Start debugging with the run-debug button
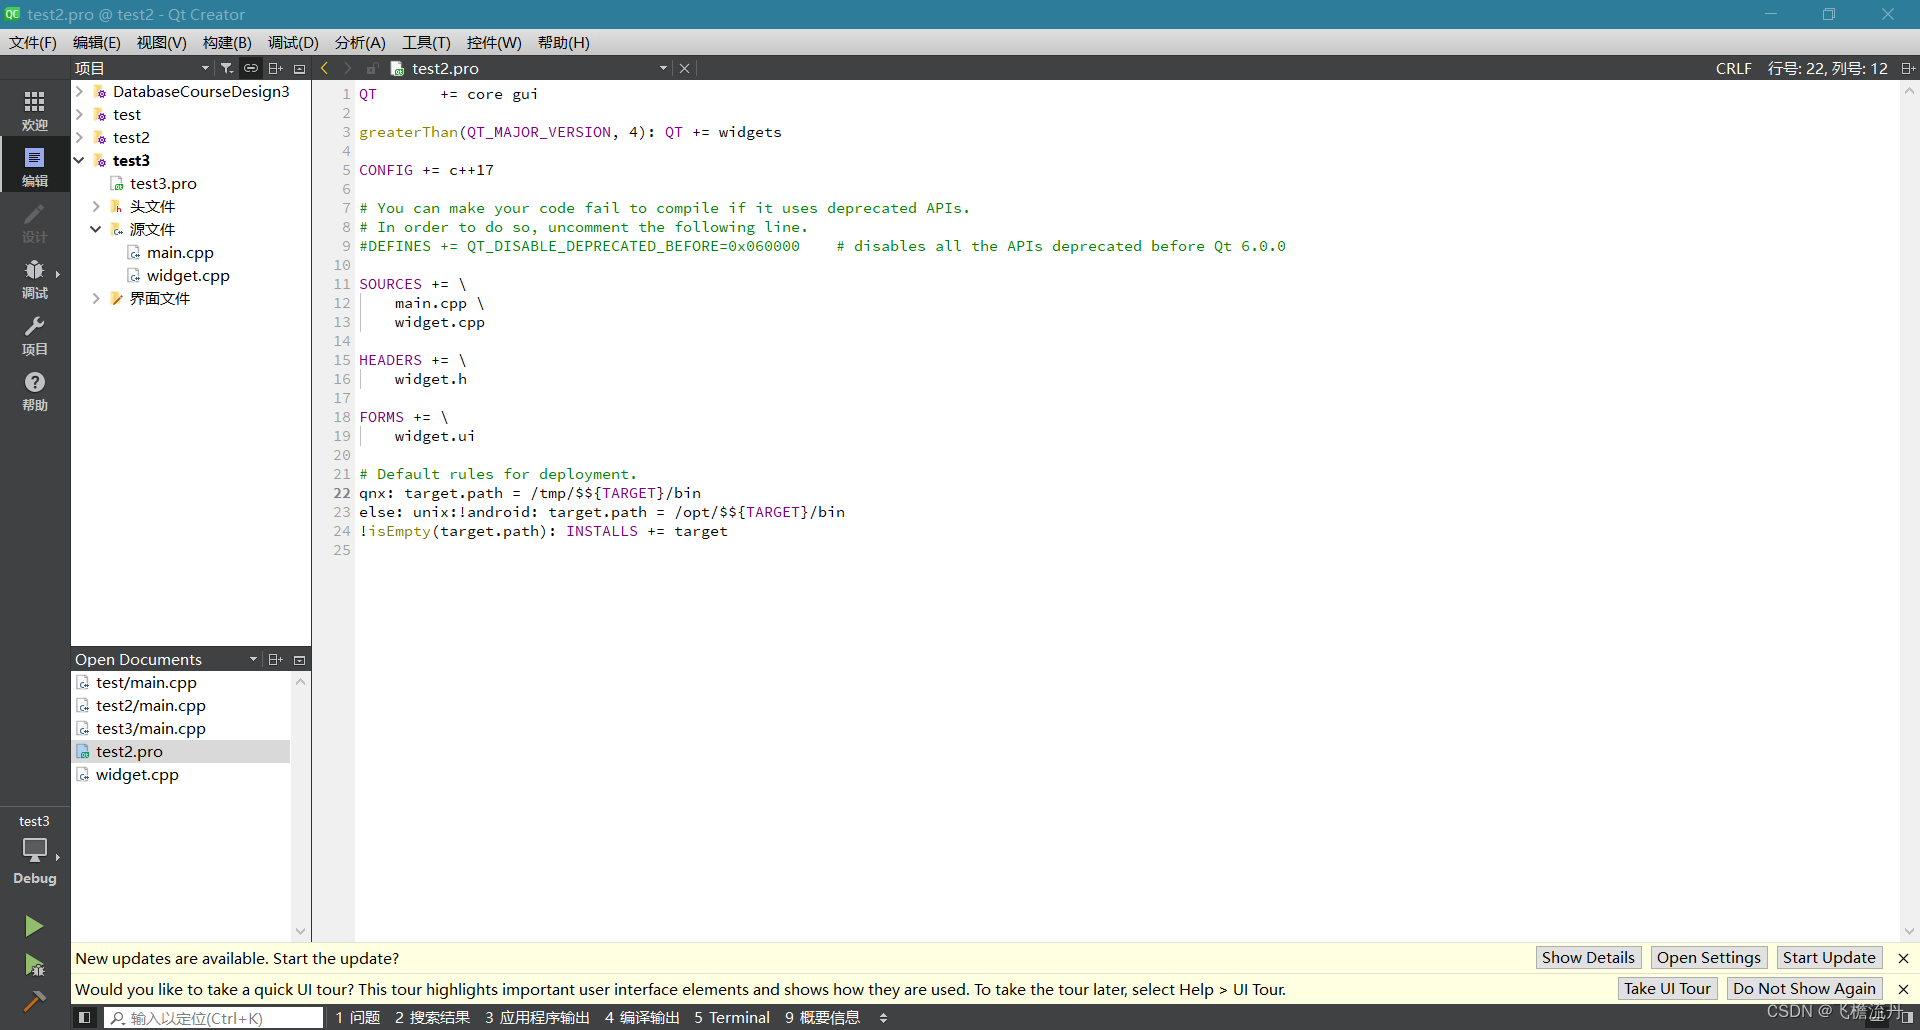 (x=34, y=964)
